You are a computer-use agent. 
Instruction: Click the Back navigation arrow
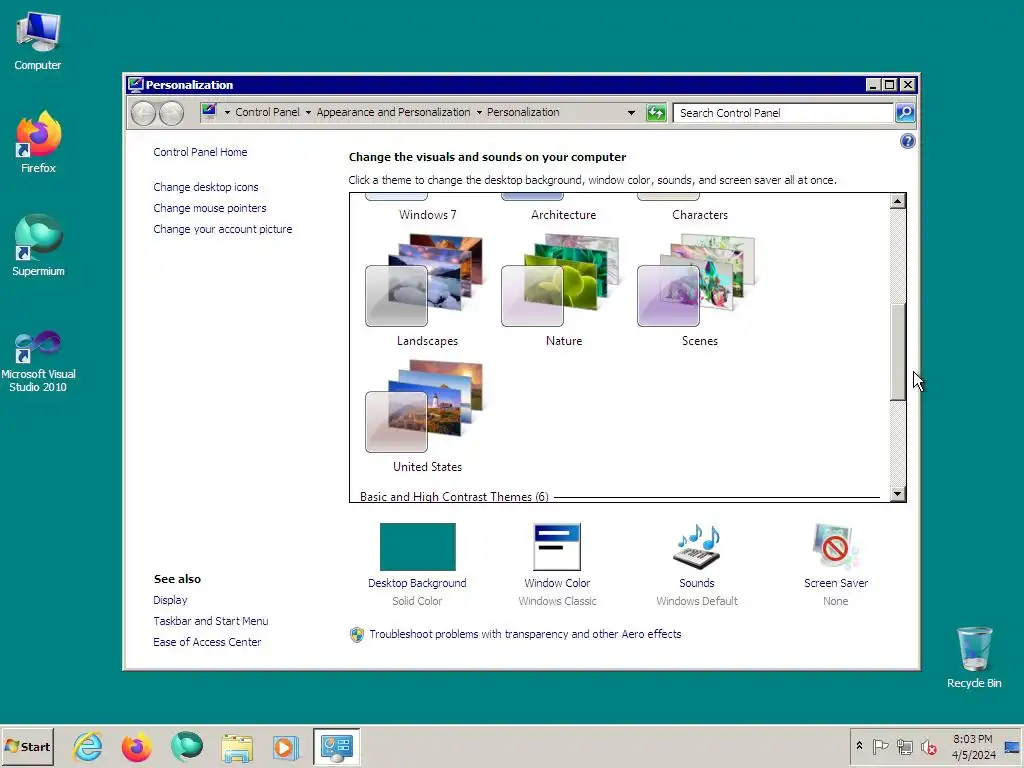pyautogui.click(x=143, y=113)
